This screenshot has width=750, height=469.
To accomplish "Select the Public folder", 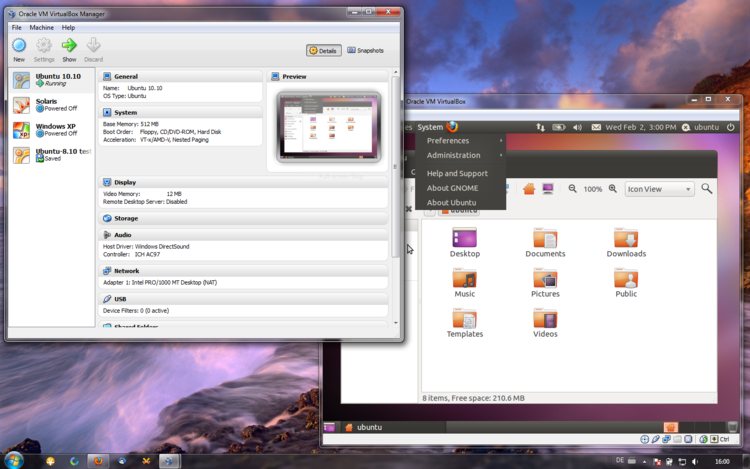I will tap(626, 283).
